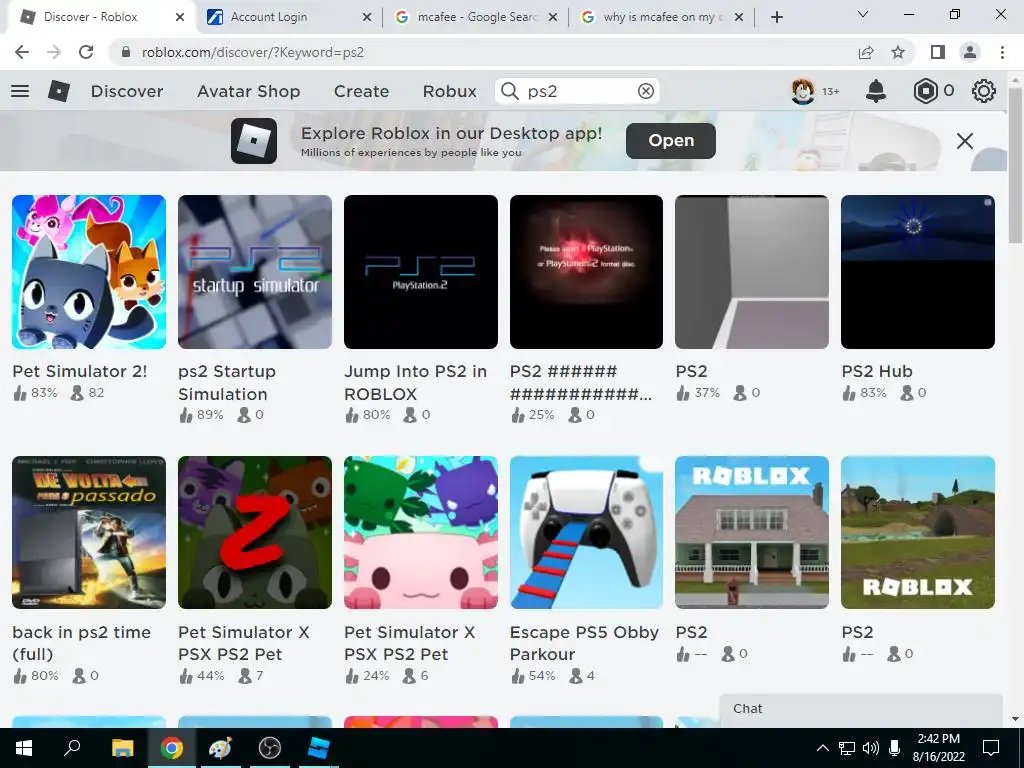Click the Roblox logo home icon
The image size is (1024, 768).
coord(59,91)
